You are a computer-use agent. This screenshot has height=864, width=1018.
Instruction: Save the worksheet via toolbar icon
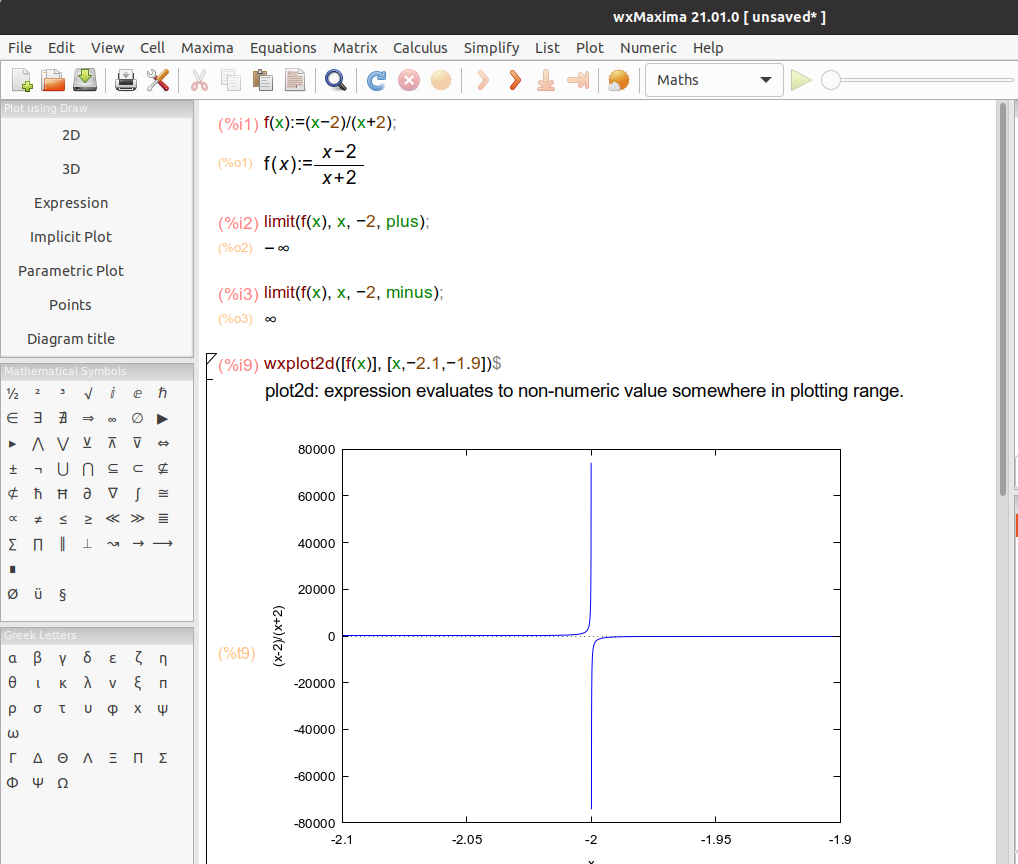coord(84,80)
